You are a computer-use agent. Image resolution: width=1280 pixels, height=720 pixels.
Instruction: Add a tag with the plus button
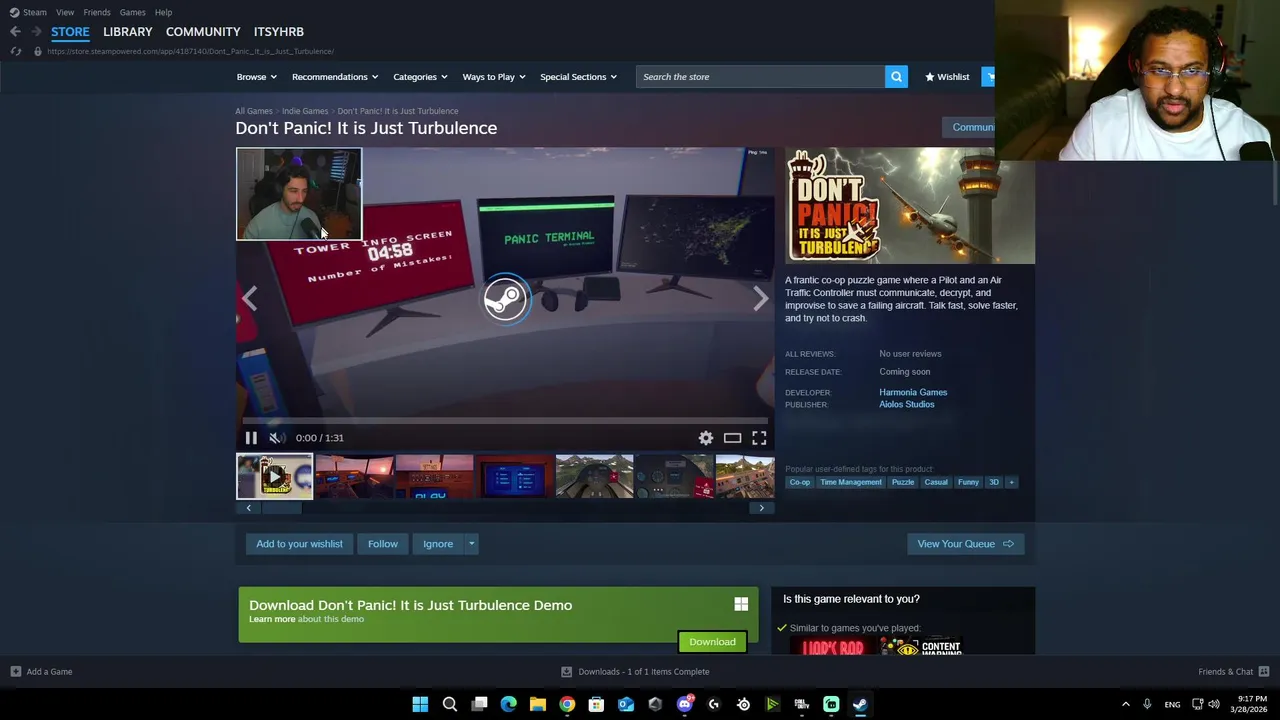pos(1011,482)
